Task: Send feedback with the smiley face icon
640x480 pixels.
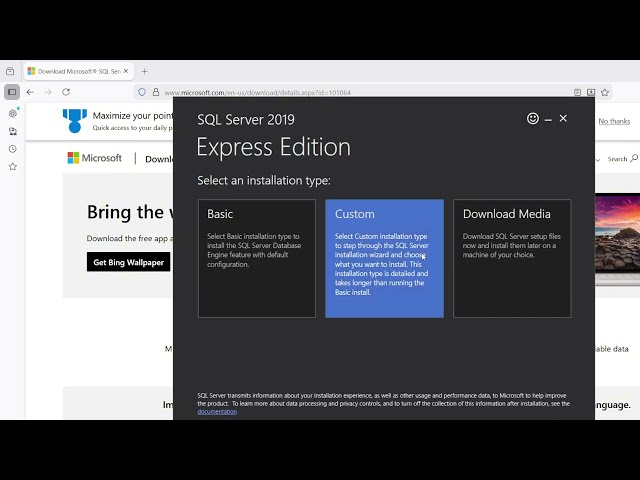Action: (x=533, y=118)
